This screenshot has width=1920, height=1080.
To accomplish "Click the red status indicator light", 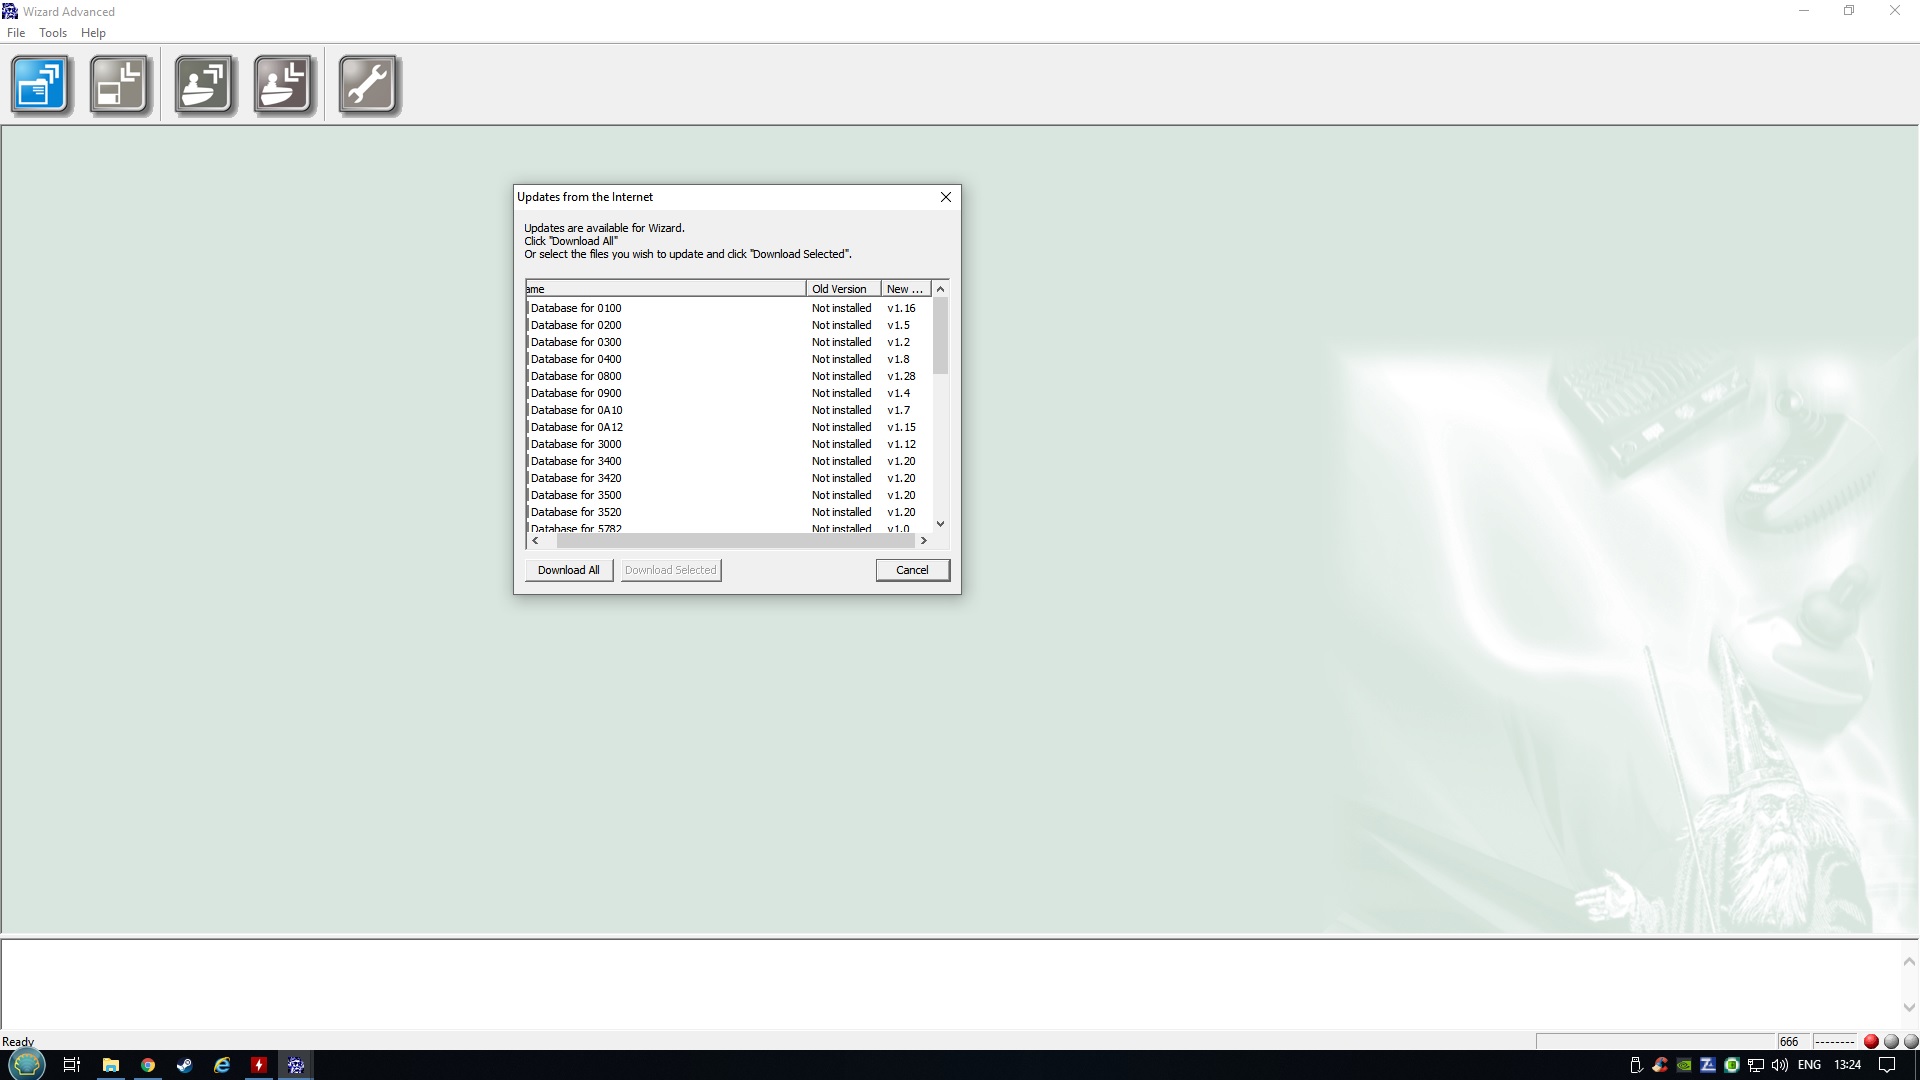I will point(1871,1041).
